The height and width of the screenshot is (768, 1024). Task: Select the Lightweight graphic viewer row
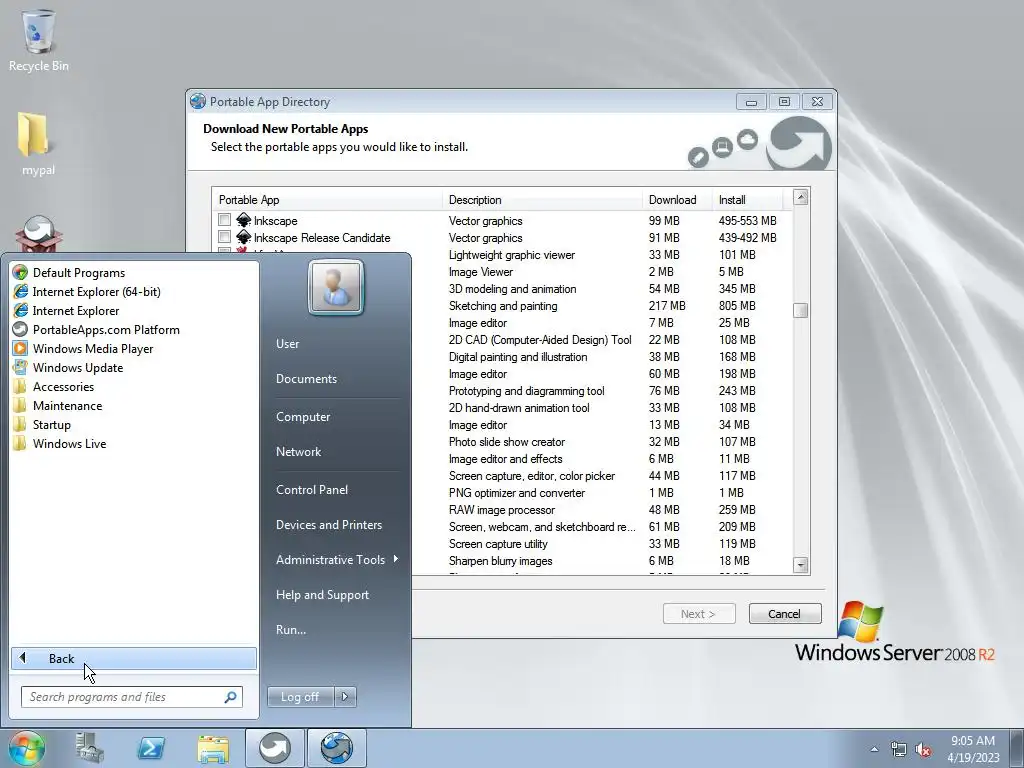click(601, 255)
